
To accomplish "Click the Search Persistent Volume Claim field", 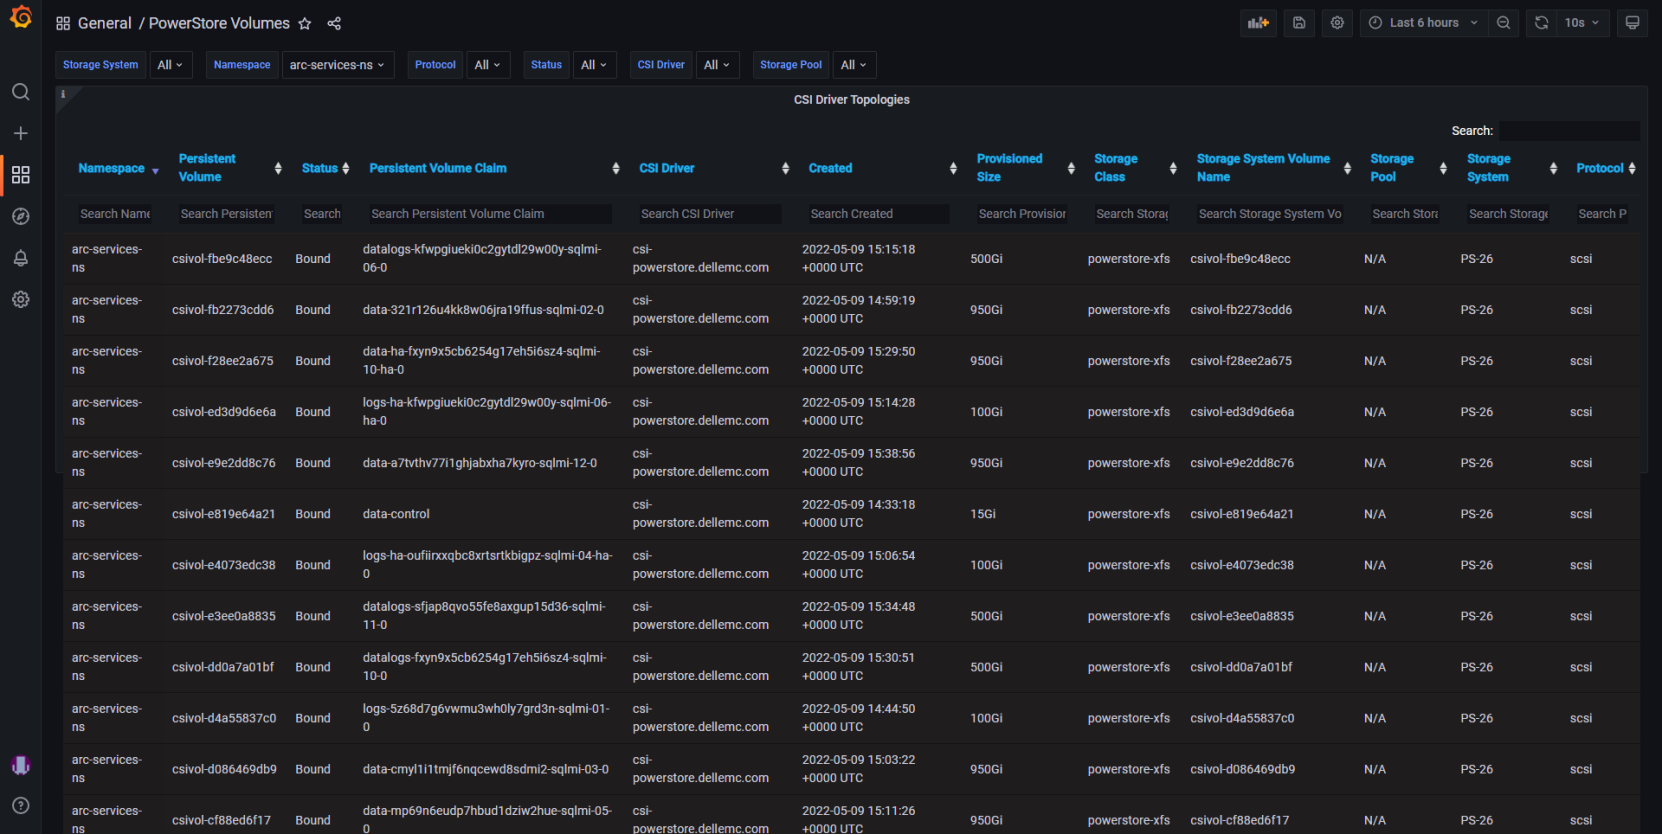I will tap(489, 214).
